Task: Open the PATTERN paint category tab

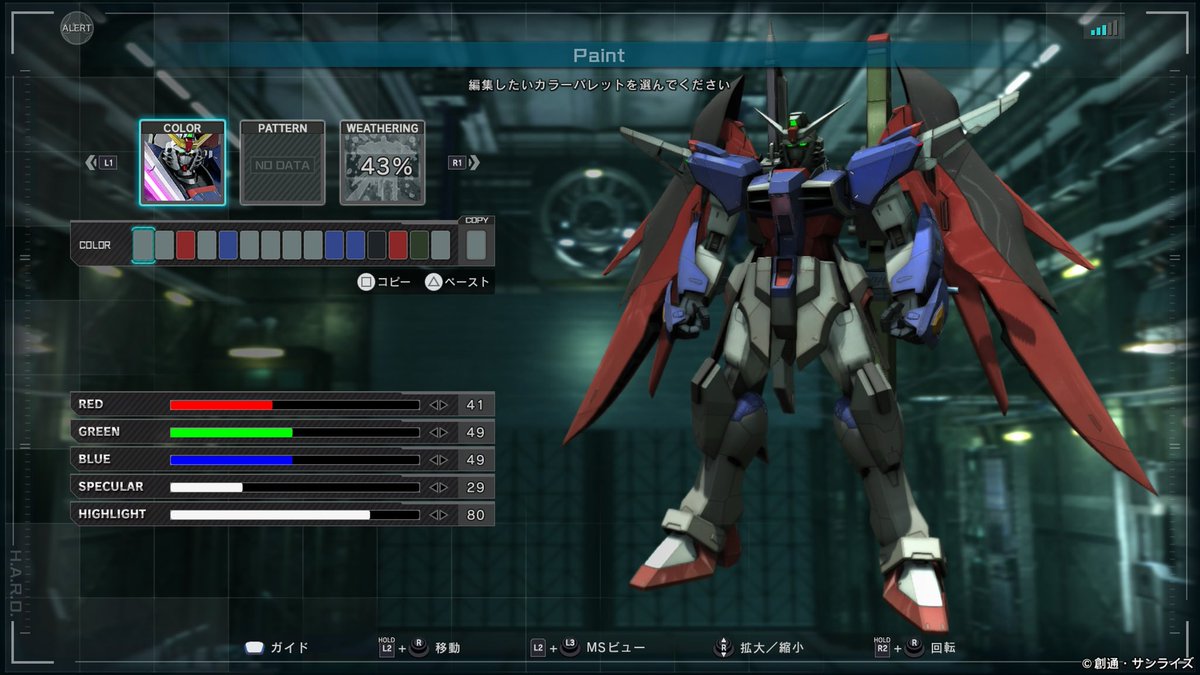Action: point(282,162)
